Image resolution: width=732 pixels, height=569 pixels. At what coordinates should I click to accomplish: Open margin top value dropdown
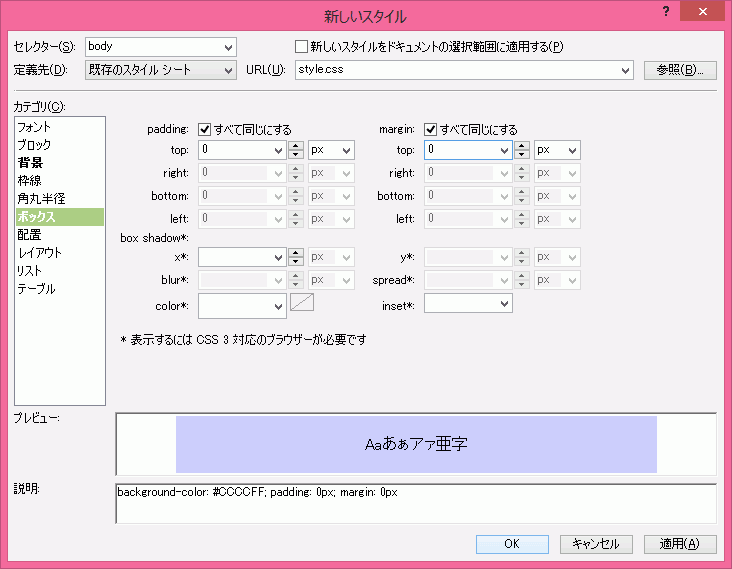click(x=504, y=150)
